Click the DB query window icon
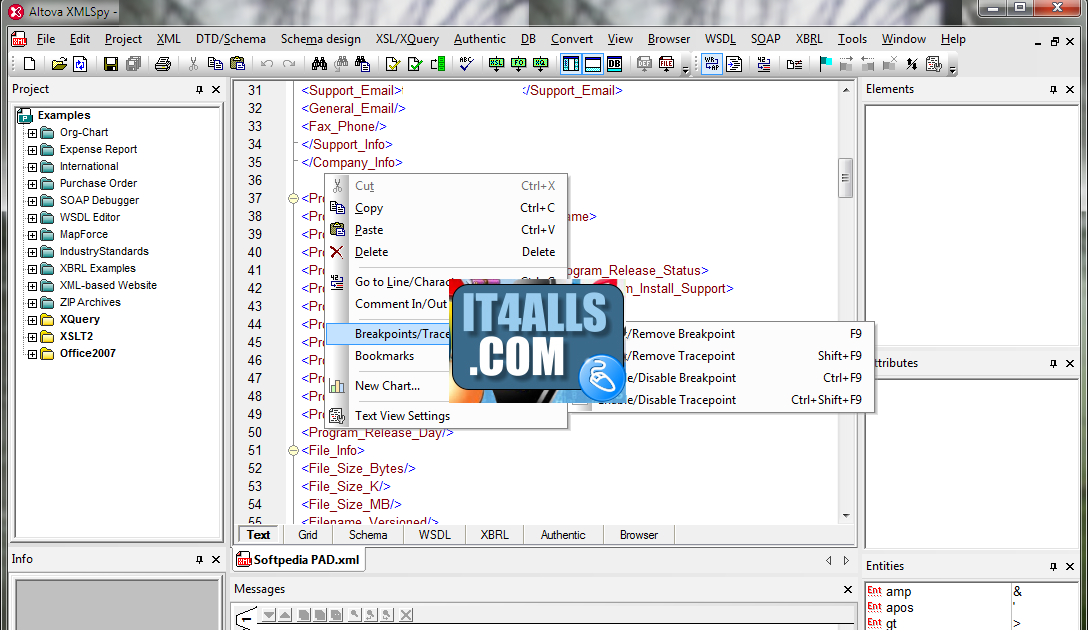The width and height of the screenshot is (1088, 630). (x=614, y=64)
